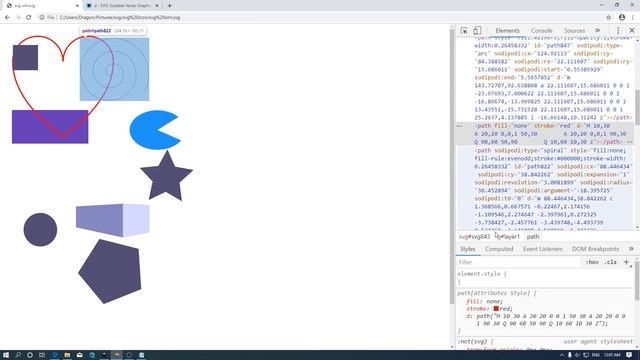Click the element.style rule block

point(545,278)
